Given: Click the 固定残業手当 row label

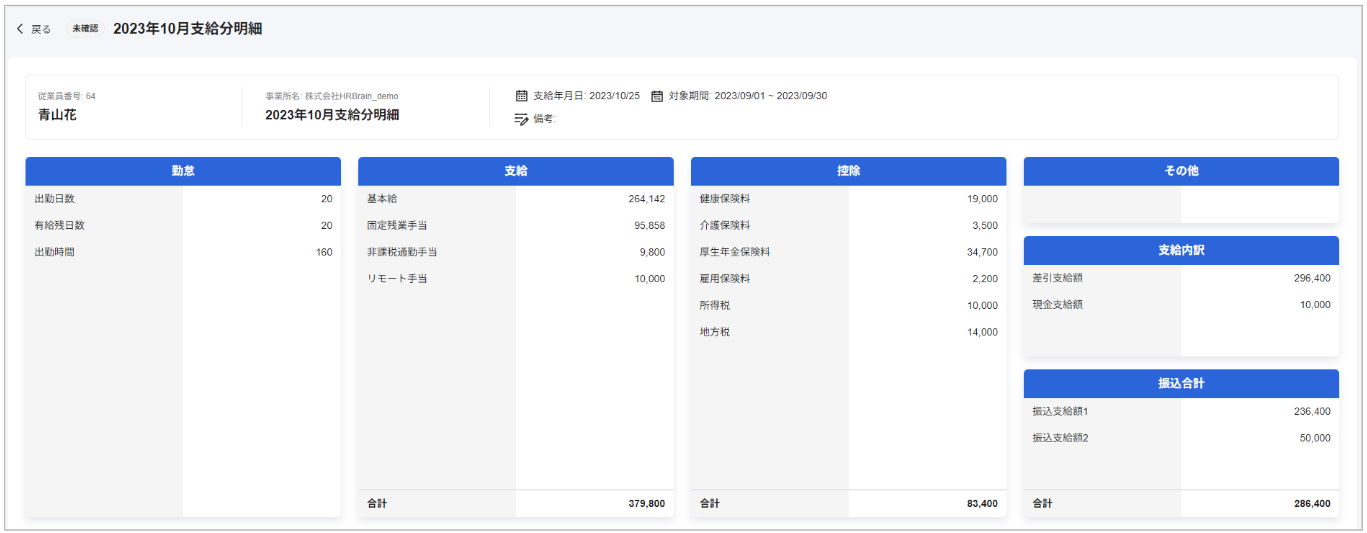Looking at the screenshot, I should [397, 225].
